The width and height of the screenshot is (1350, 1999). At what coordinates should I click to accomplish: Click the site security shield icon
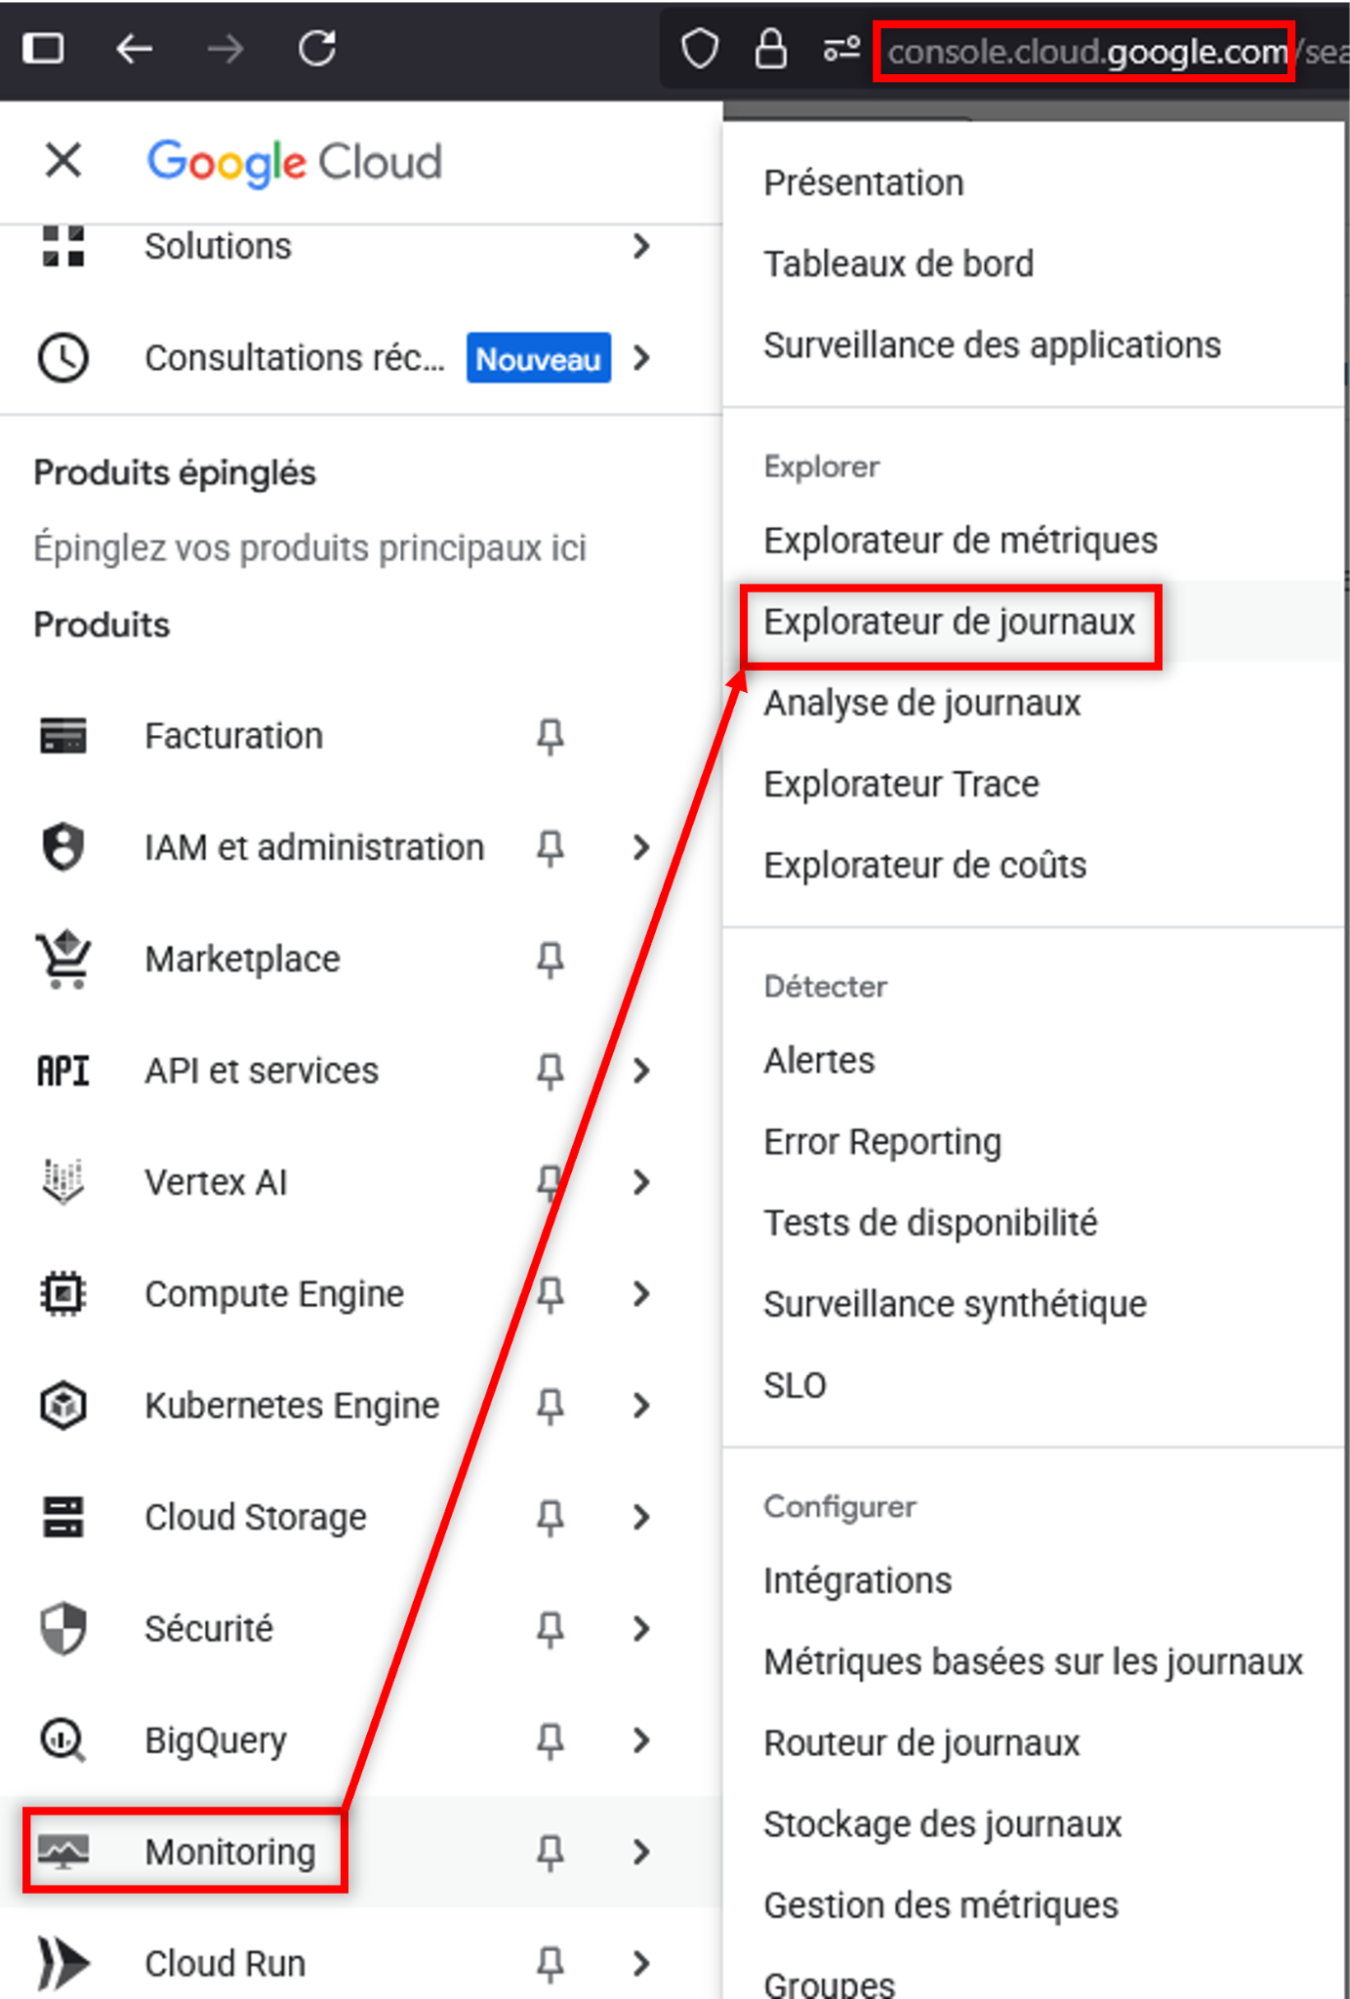pos(699,48)
